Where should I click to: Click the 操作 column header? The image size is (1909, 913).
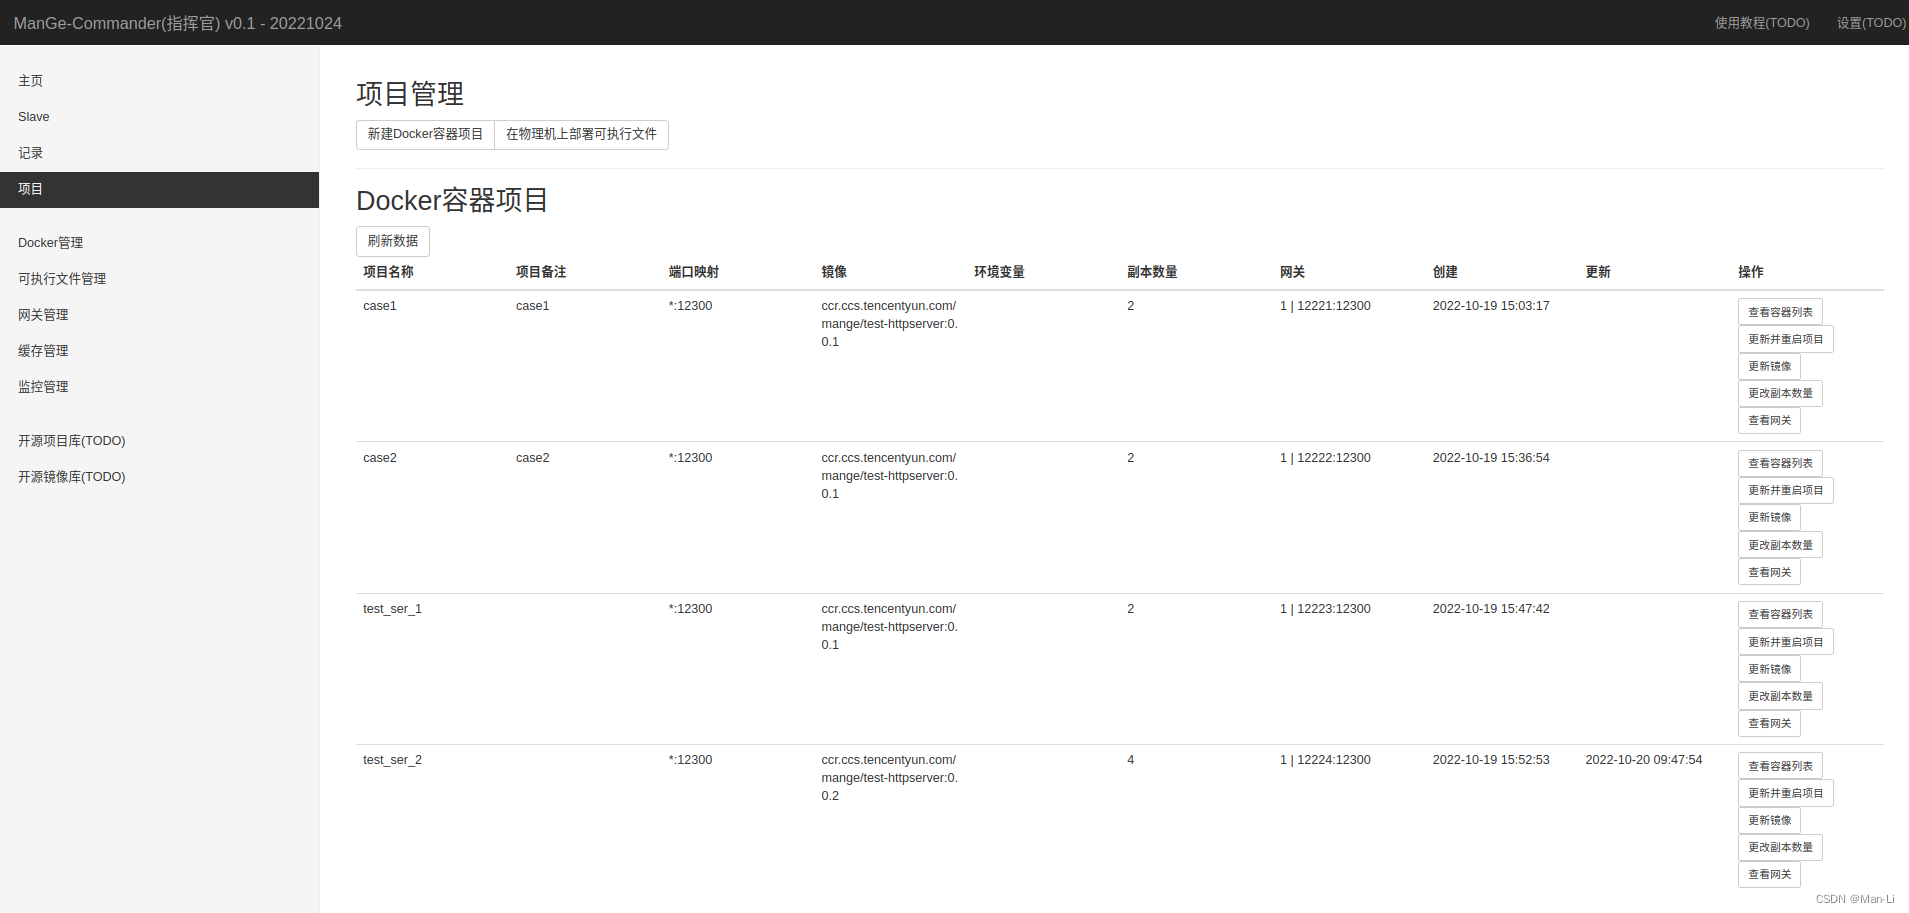click(x=1751, y=272)
